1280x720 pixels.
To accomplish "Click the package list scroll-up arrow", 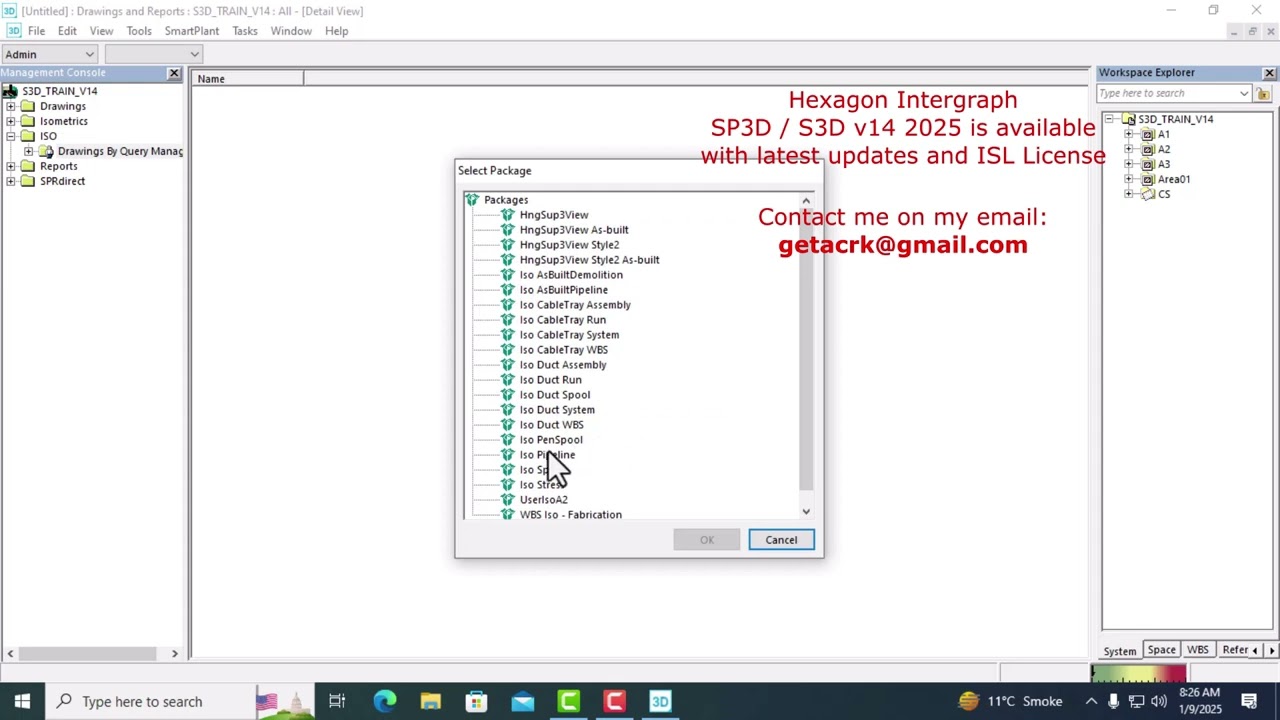I will [x=806, y=201].
